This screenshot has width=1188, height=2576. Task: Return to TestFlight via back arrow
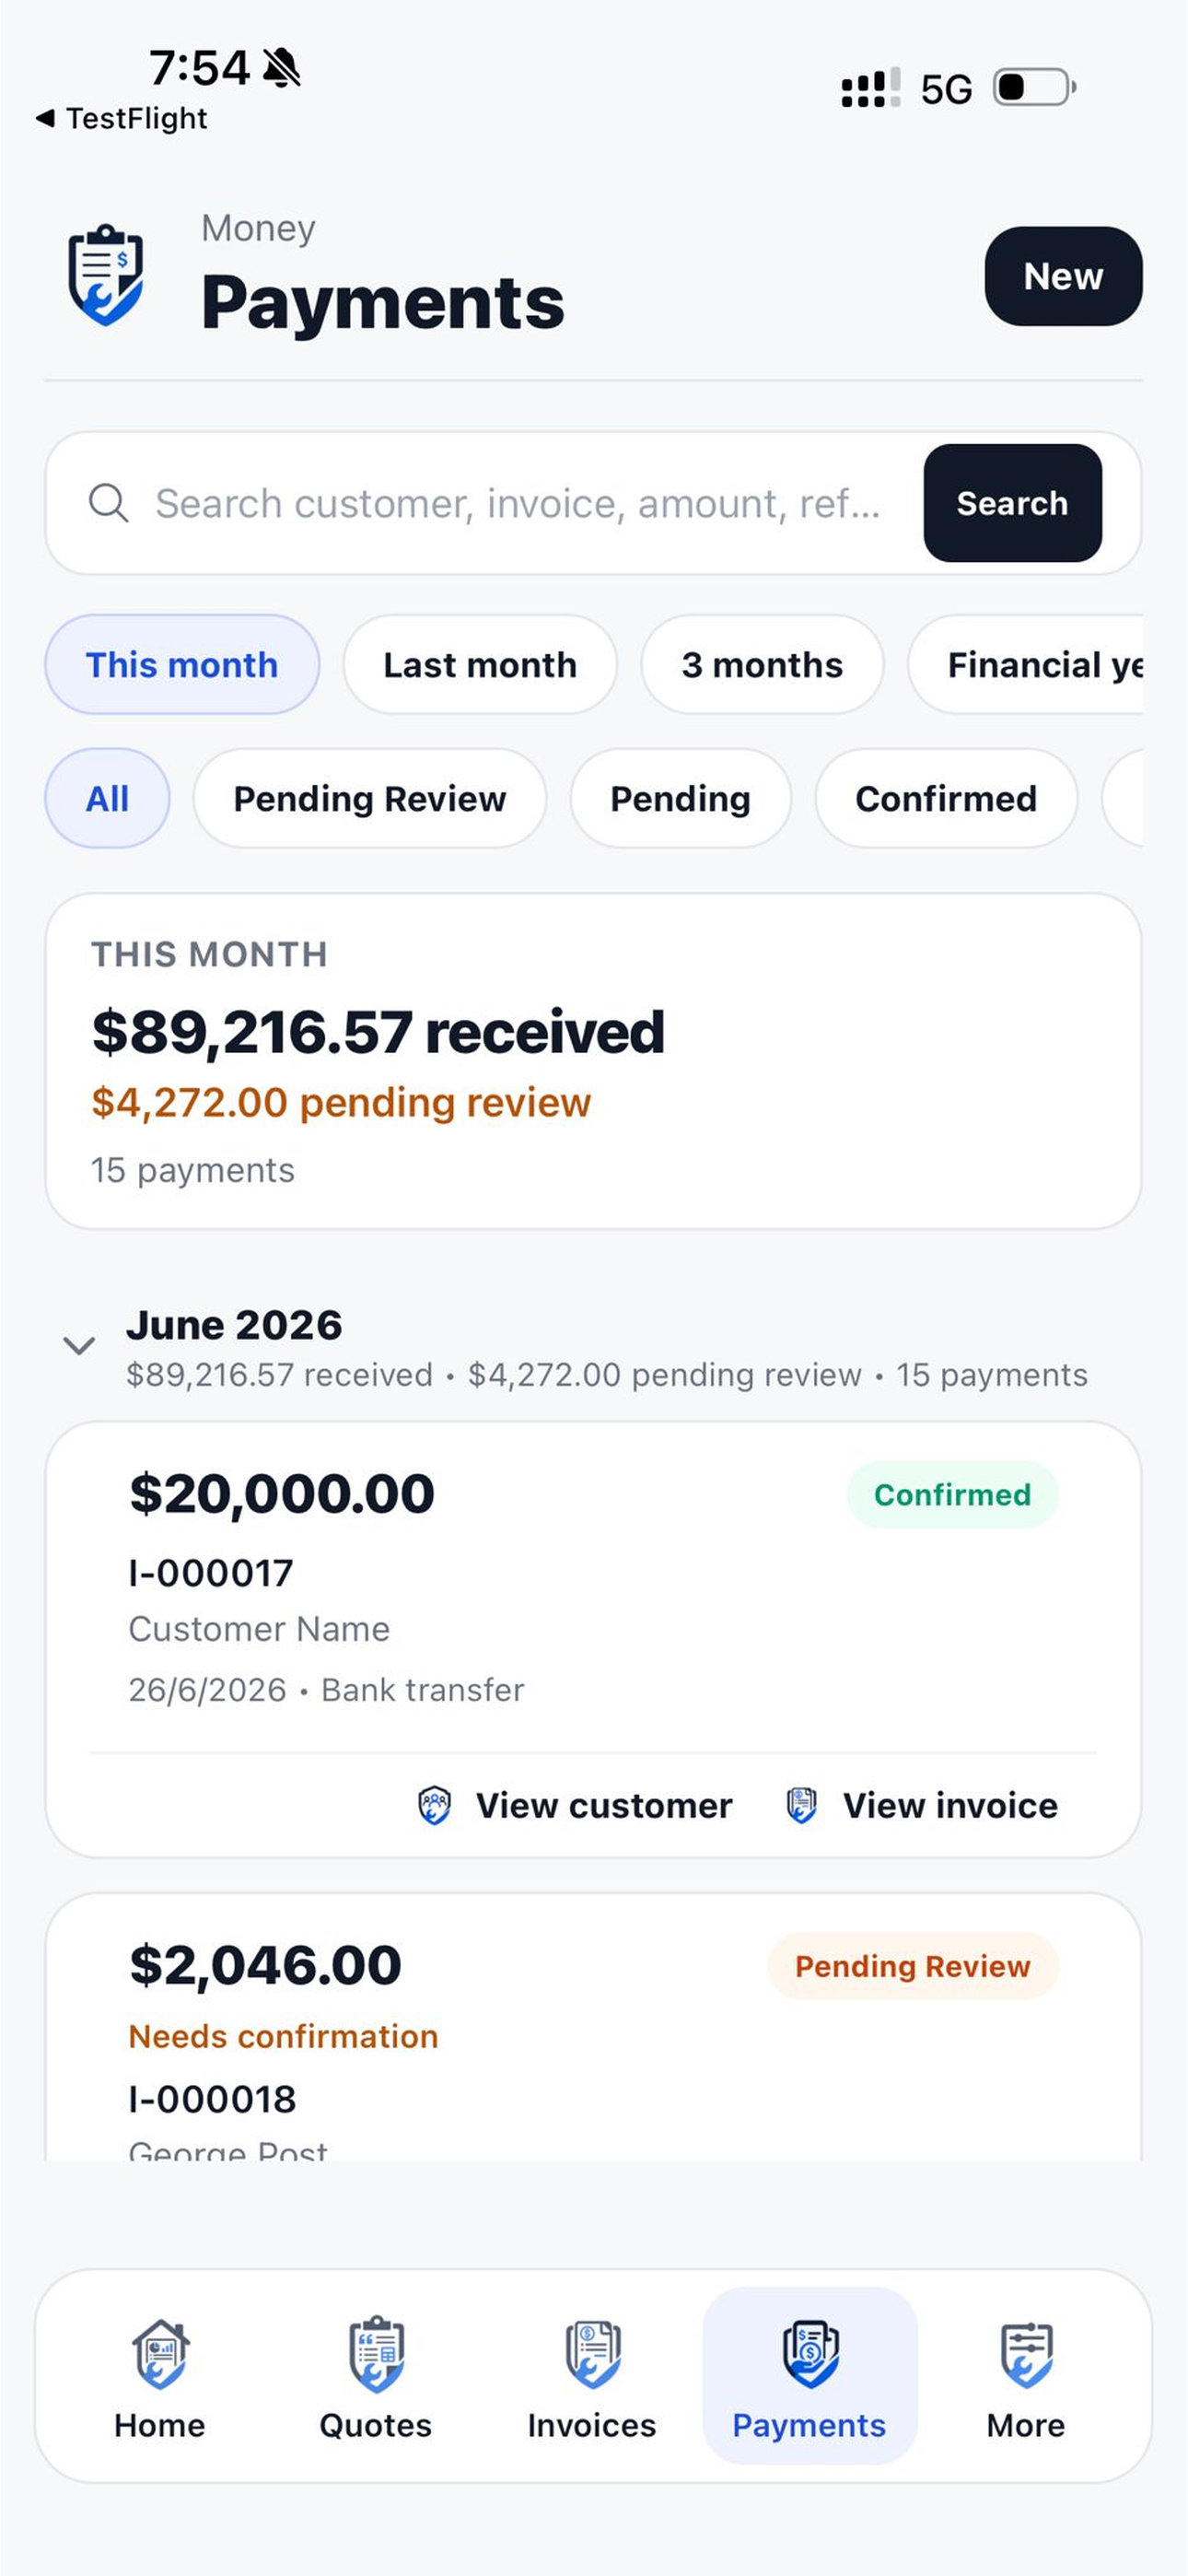point(45,118)
